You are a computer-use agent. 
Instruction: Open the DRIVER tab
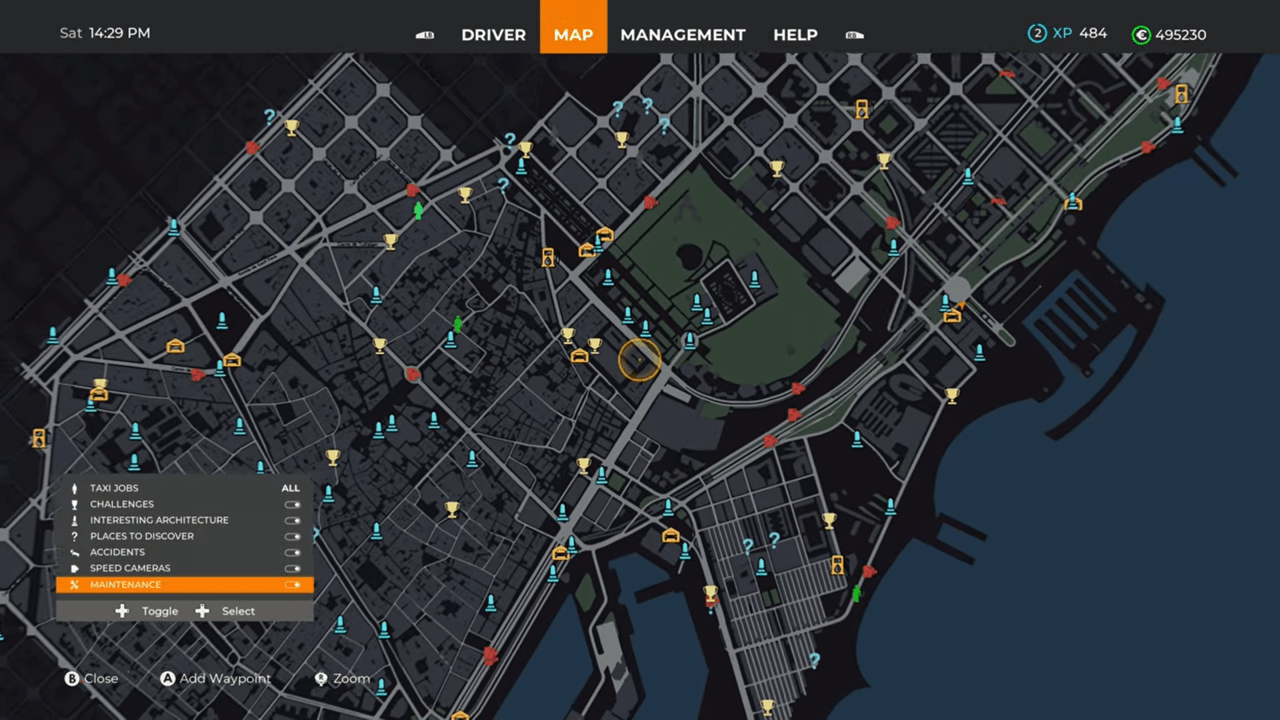click(493, 35)
